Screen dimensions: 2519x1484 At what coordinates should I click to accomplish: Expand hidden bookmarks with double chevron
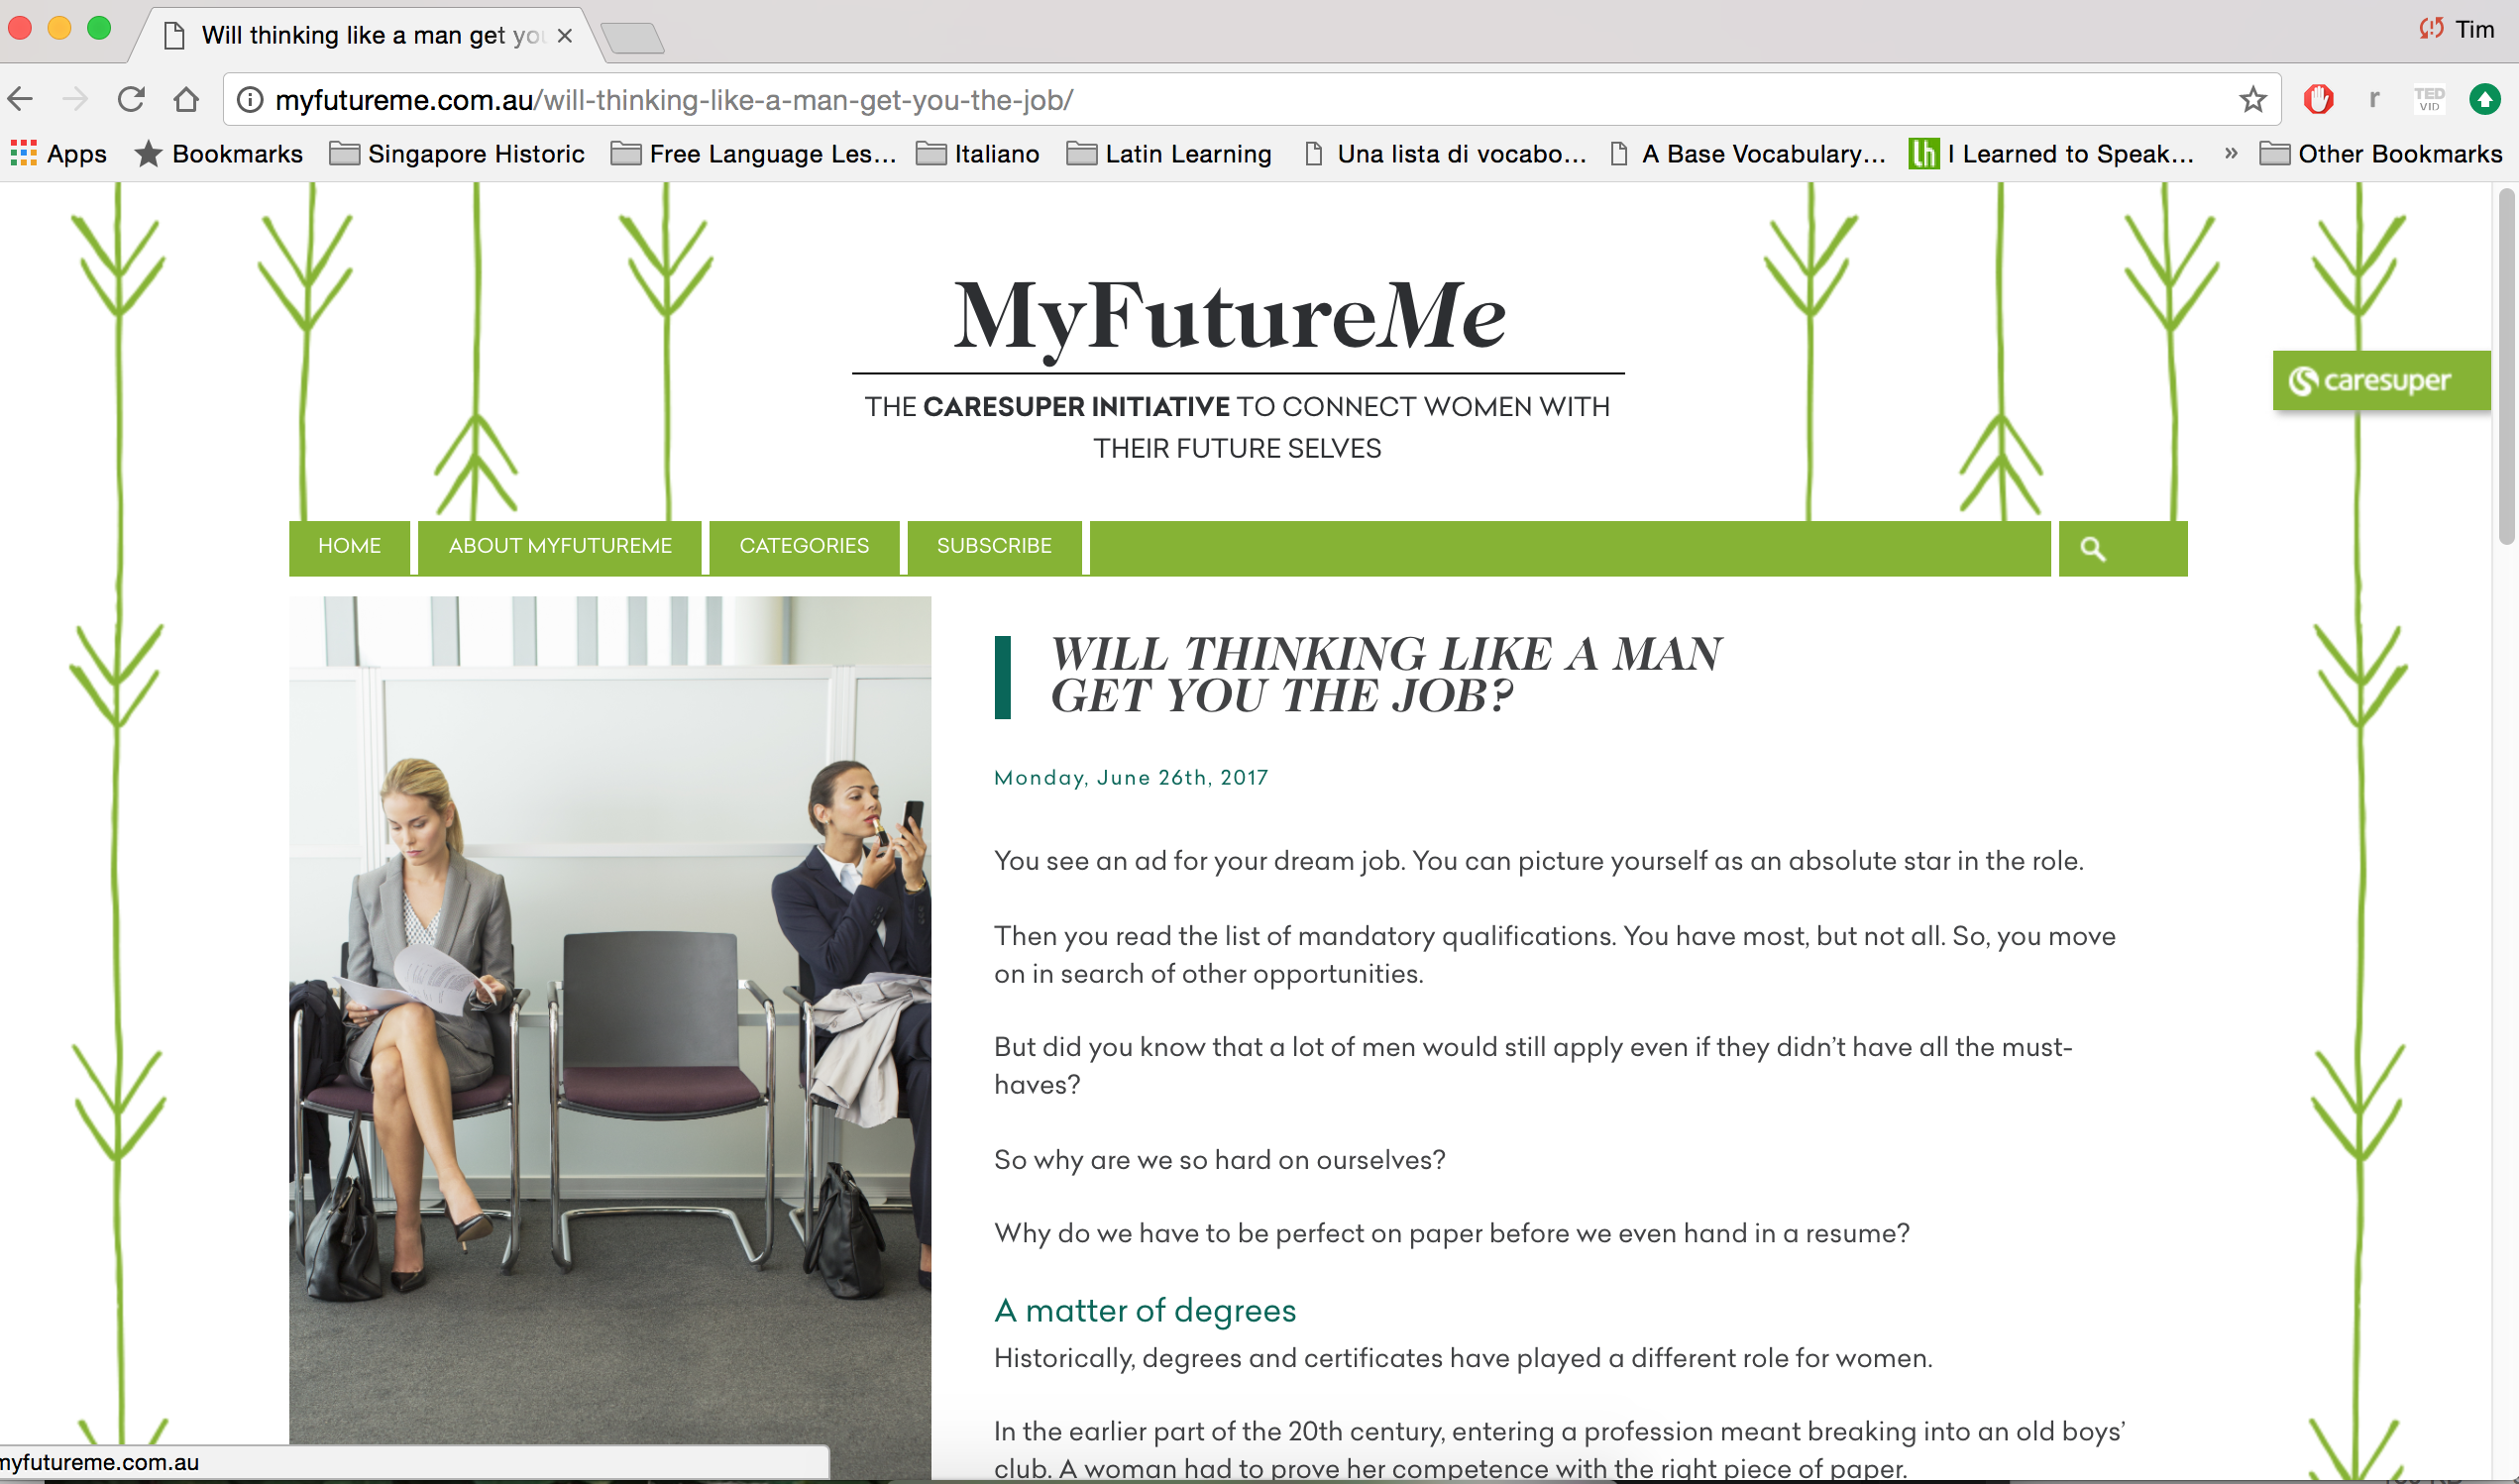[2231, 153]
